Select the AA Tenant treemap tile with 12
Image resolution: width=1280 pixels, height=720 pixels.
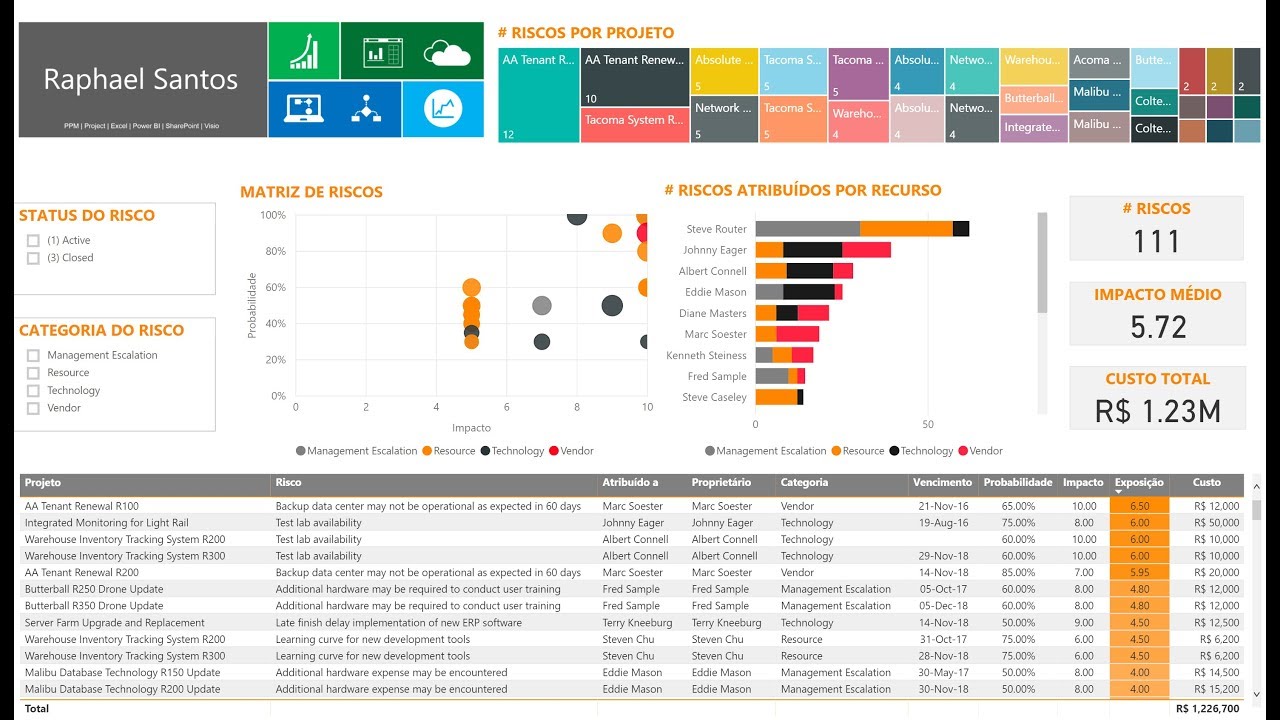tap(539, 96)
